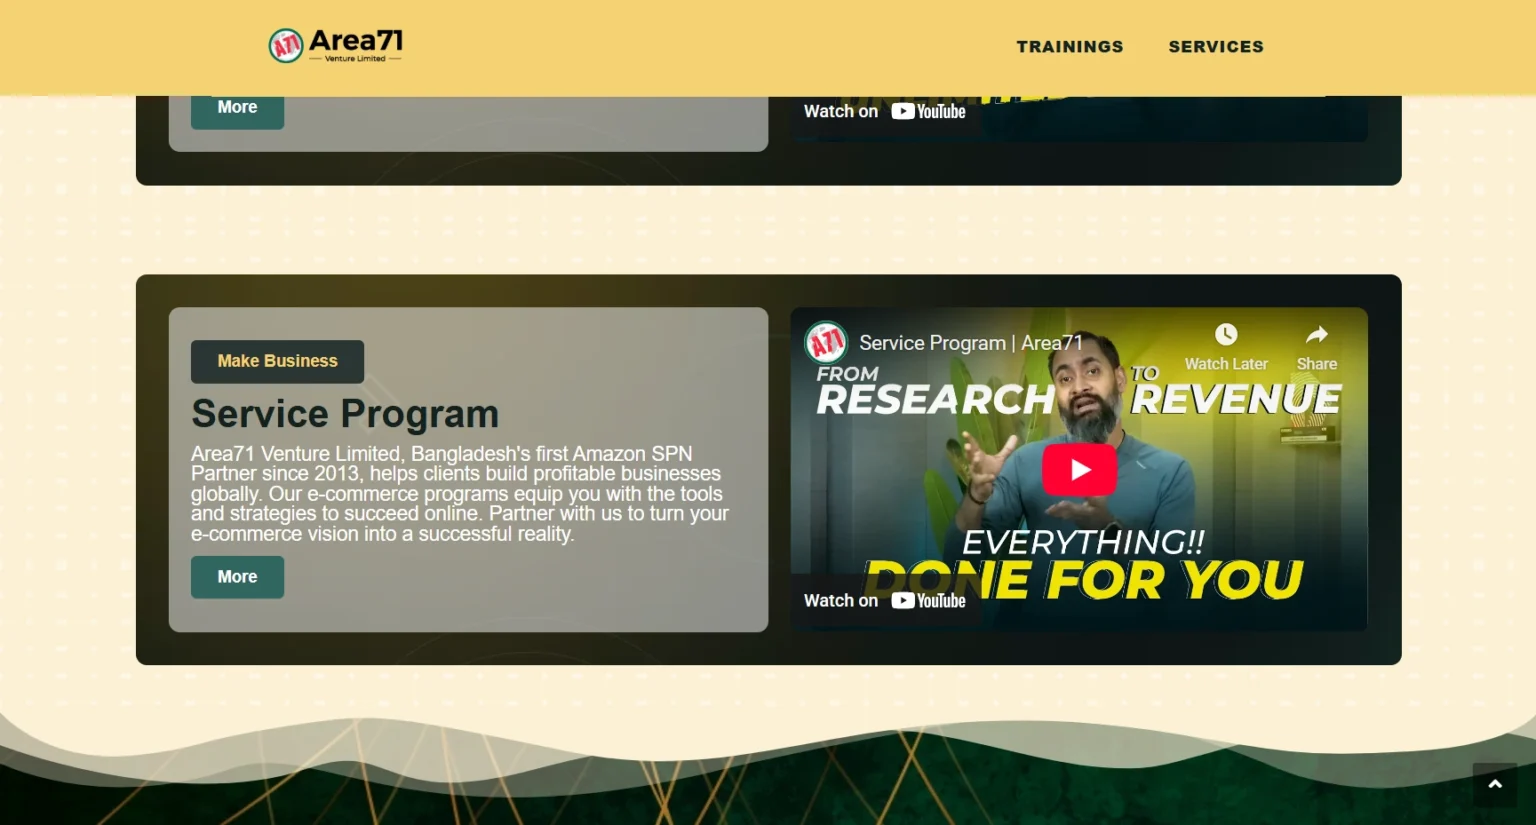Open the 'Service Program | Area71' video title
This screenshot has height=825, width=1536.
(970, 343)
